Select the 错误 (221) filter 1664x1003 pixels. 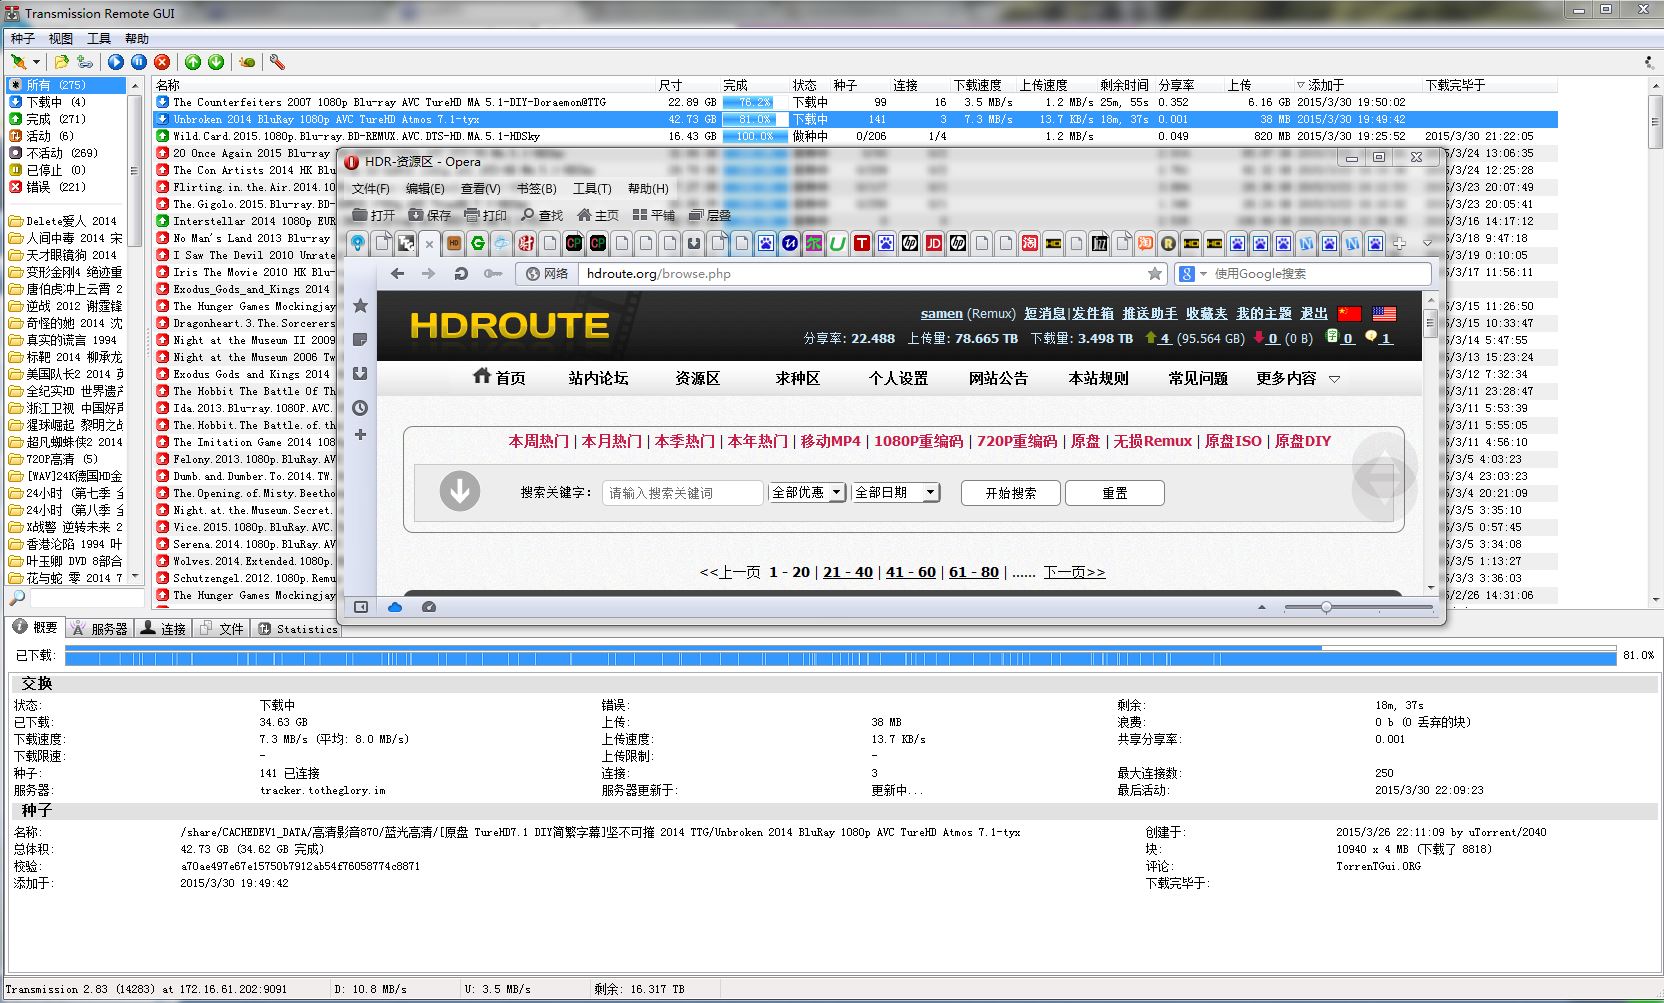56,187
